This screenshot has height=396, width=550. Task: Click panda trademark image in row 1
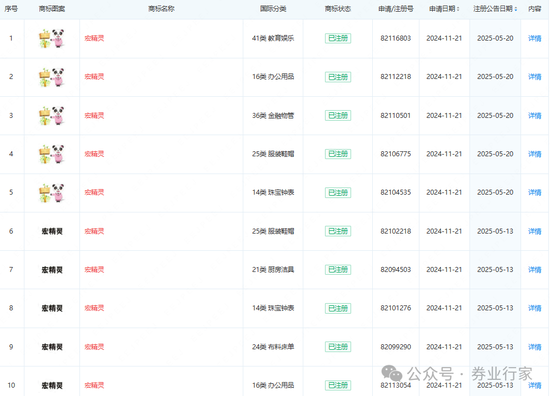pos(52,38)
